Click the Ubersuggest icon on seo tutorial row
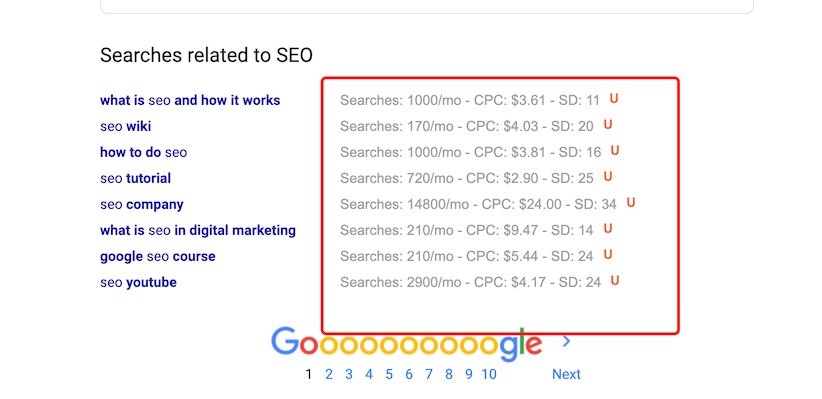 (608, 177)
